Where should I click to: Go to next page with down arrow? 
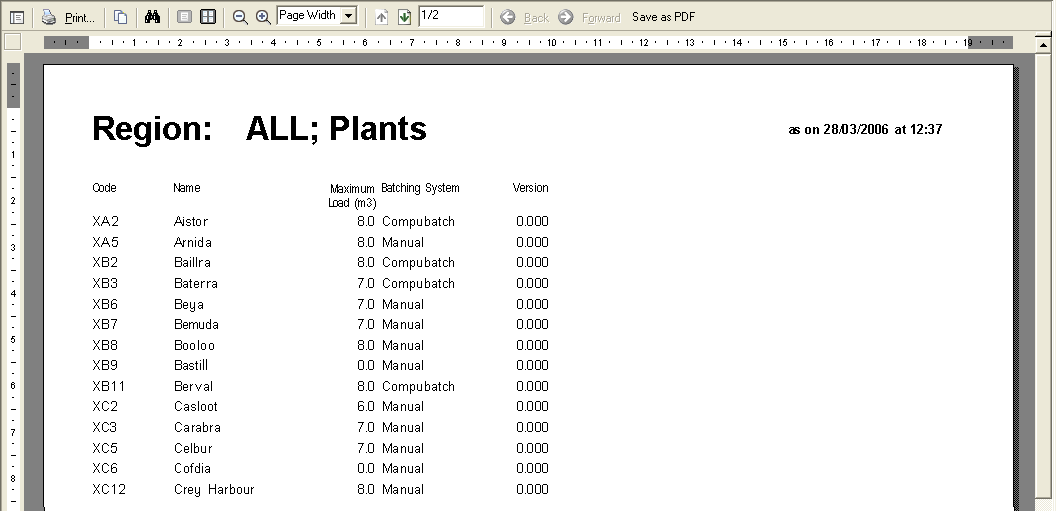tap(404, 17)
